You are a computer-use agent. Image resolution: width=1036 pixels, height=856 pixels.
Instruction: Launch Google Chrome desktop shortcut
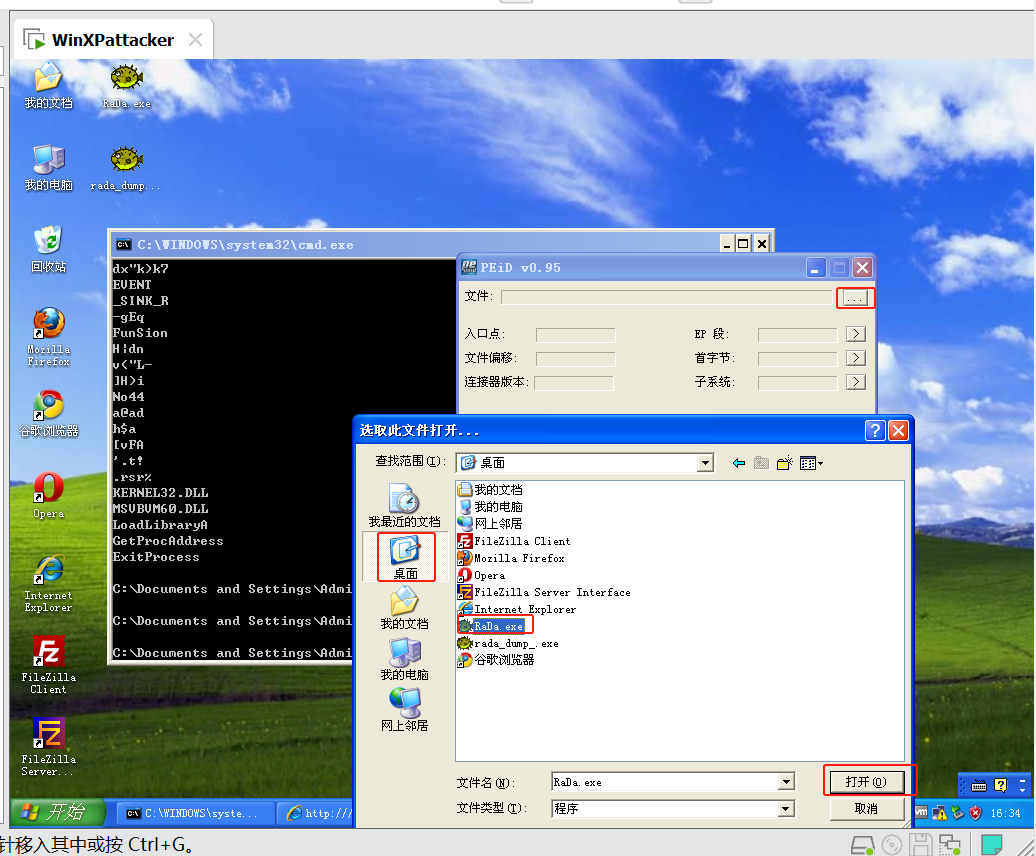point(48,414)
